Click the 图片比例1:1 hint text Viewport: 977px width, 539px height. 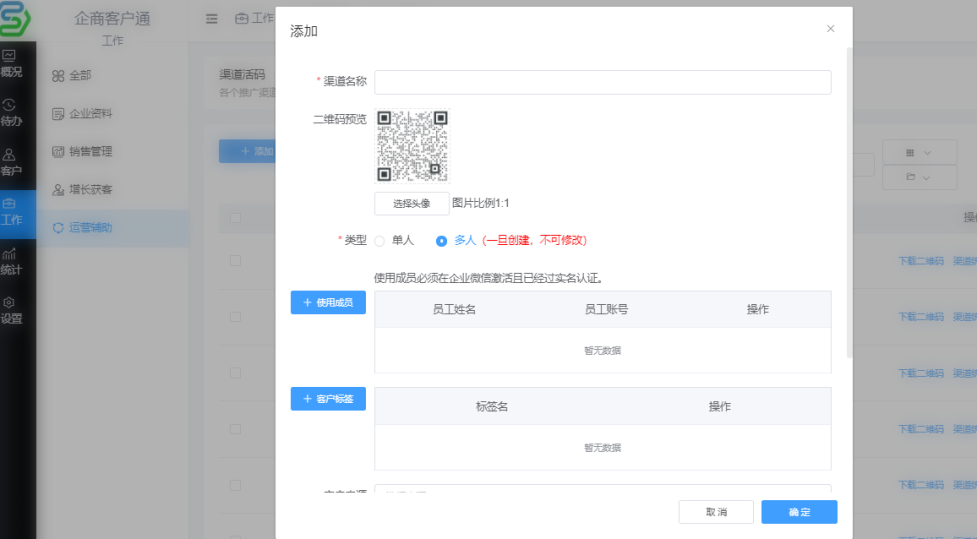[x=480, y=203]
